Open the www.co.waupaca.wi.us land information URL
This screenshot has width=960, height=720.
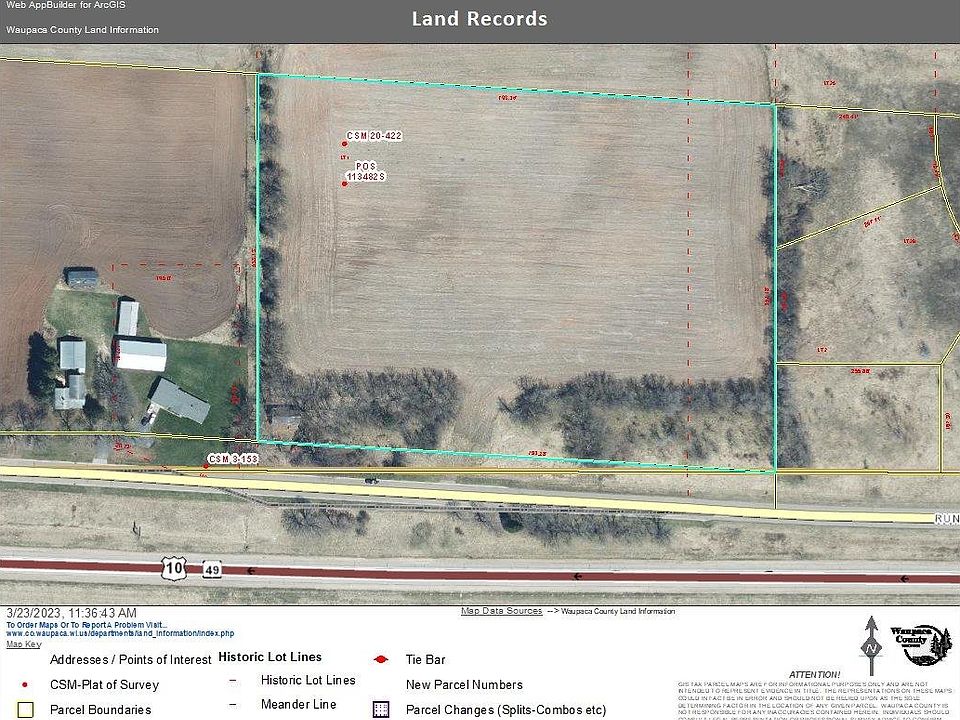[x=120, y=634]
